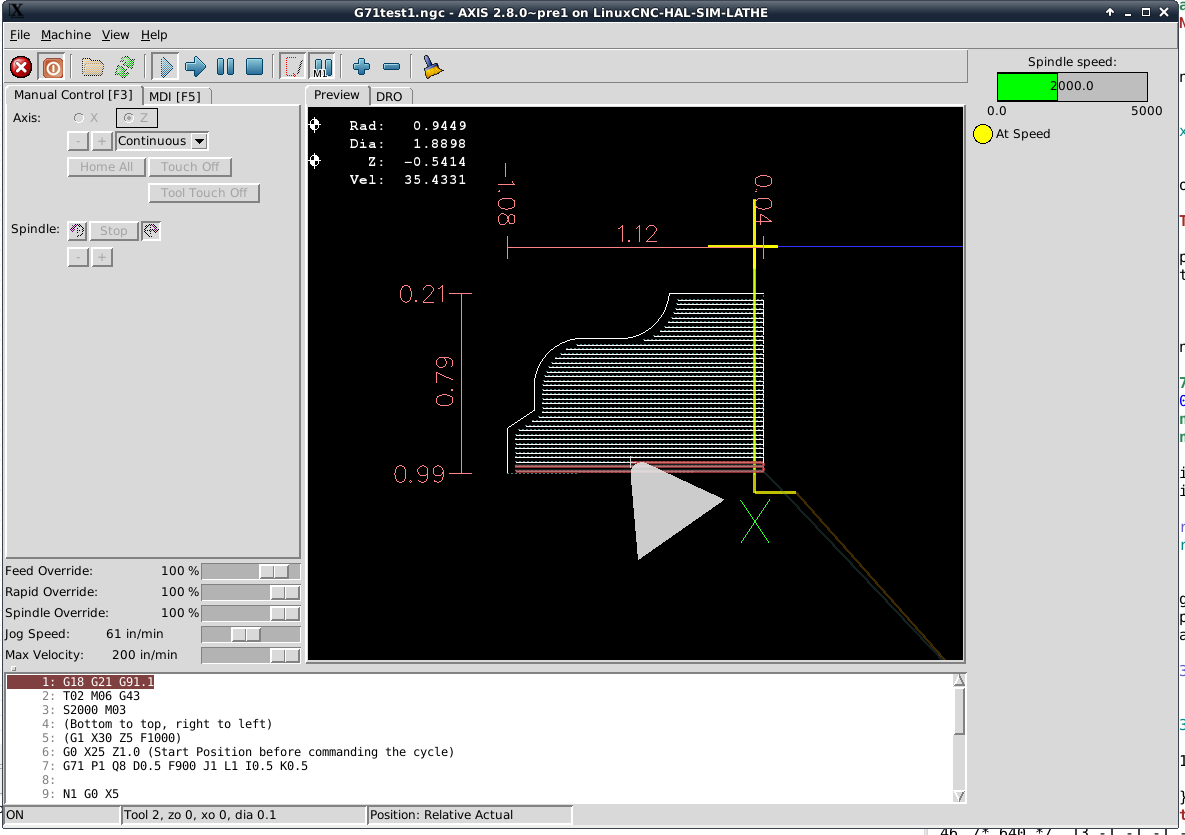
Task: Click ON status in status bar
Action: tap(62, 815)
